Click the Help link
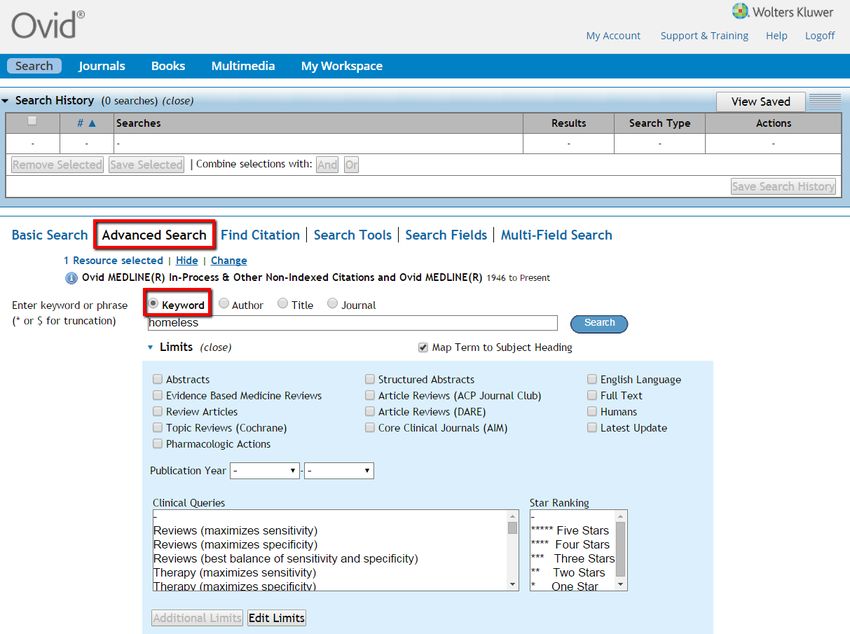This screenshot has height=634, width=850. point(776,36)
